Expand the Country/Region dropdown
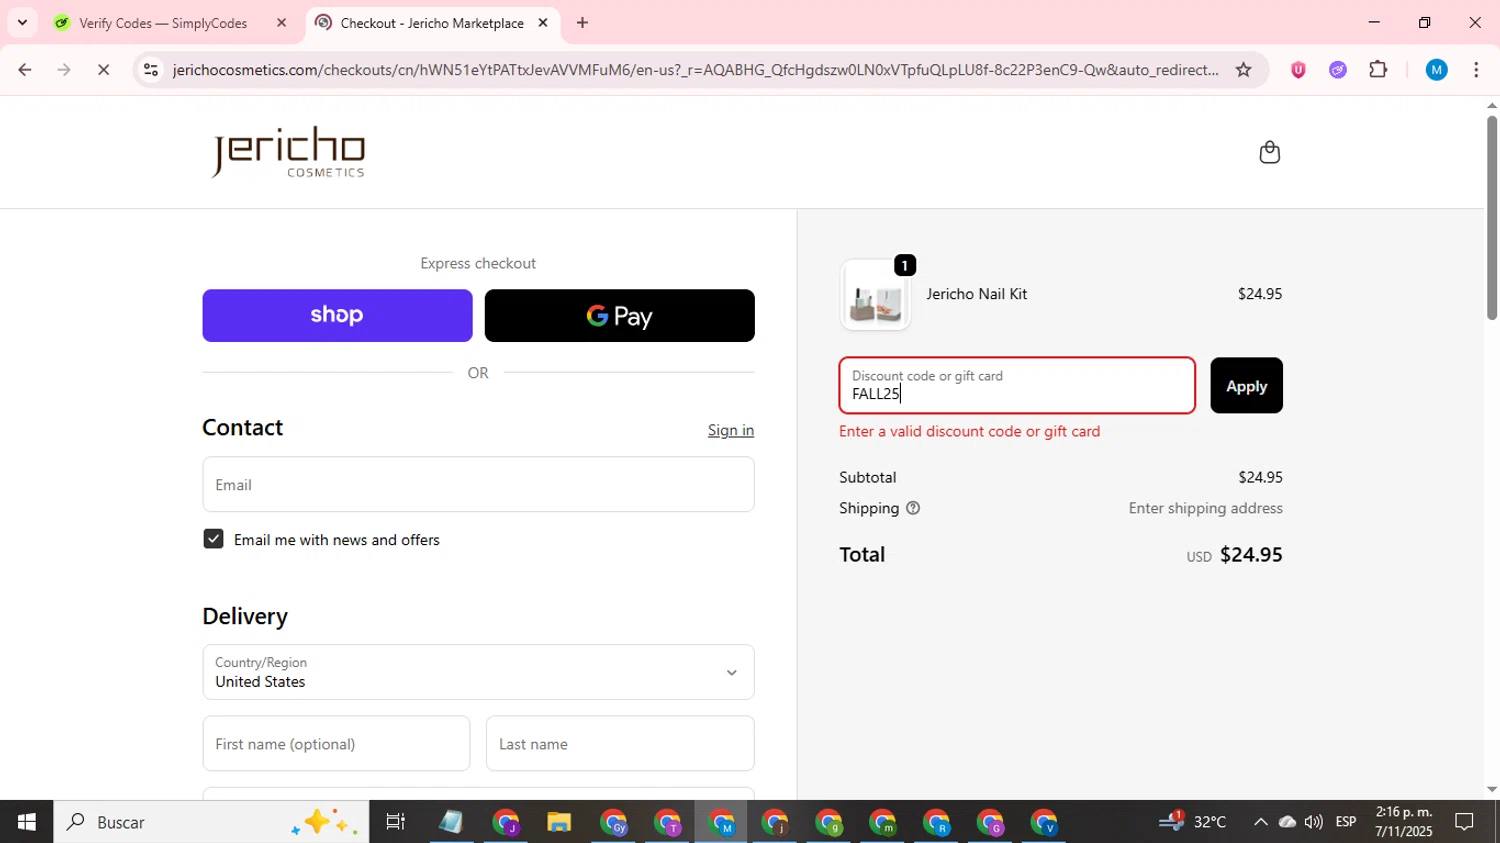The image size is (1500, 843). (x=478, y=672)
